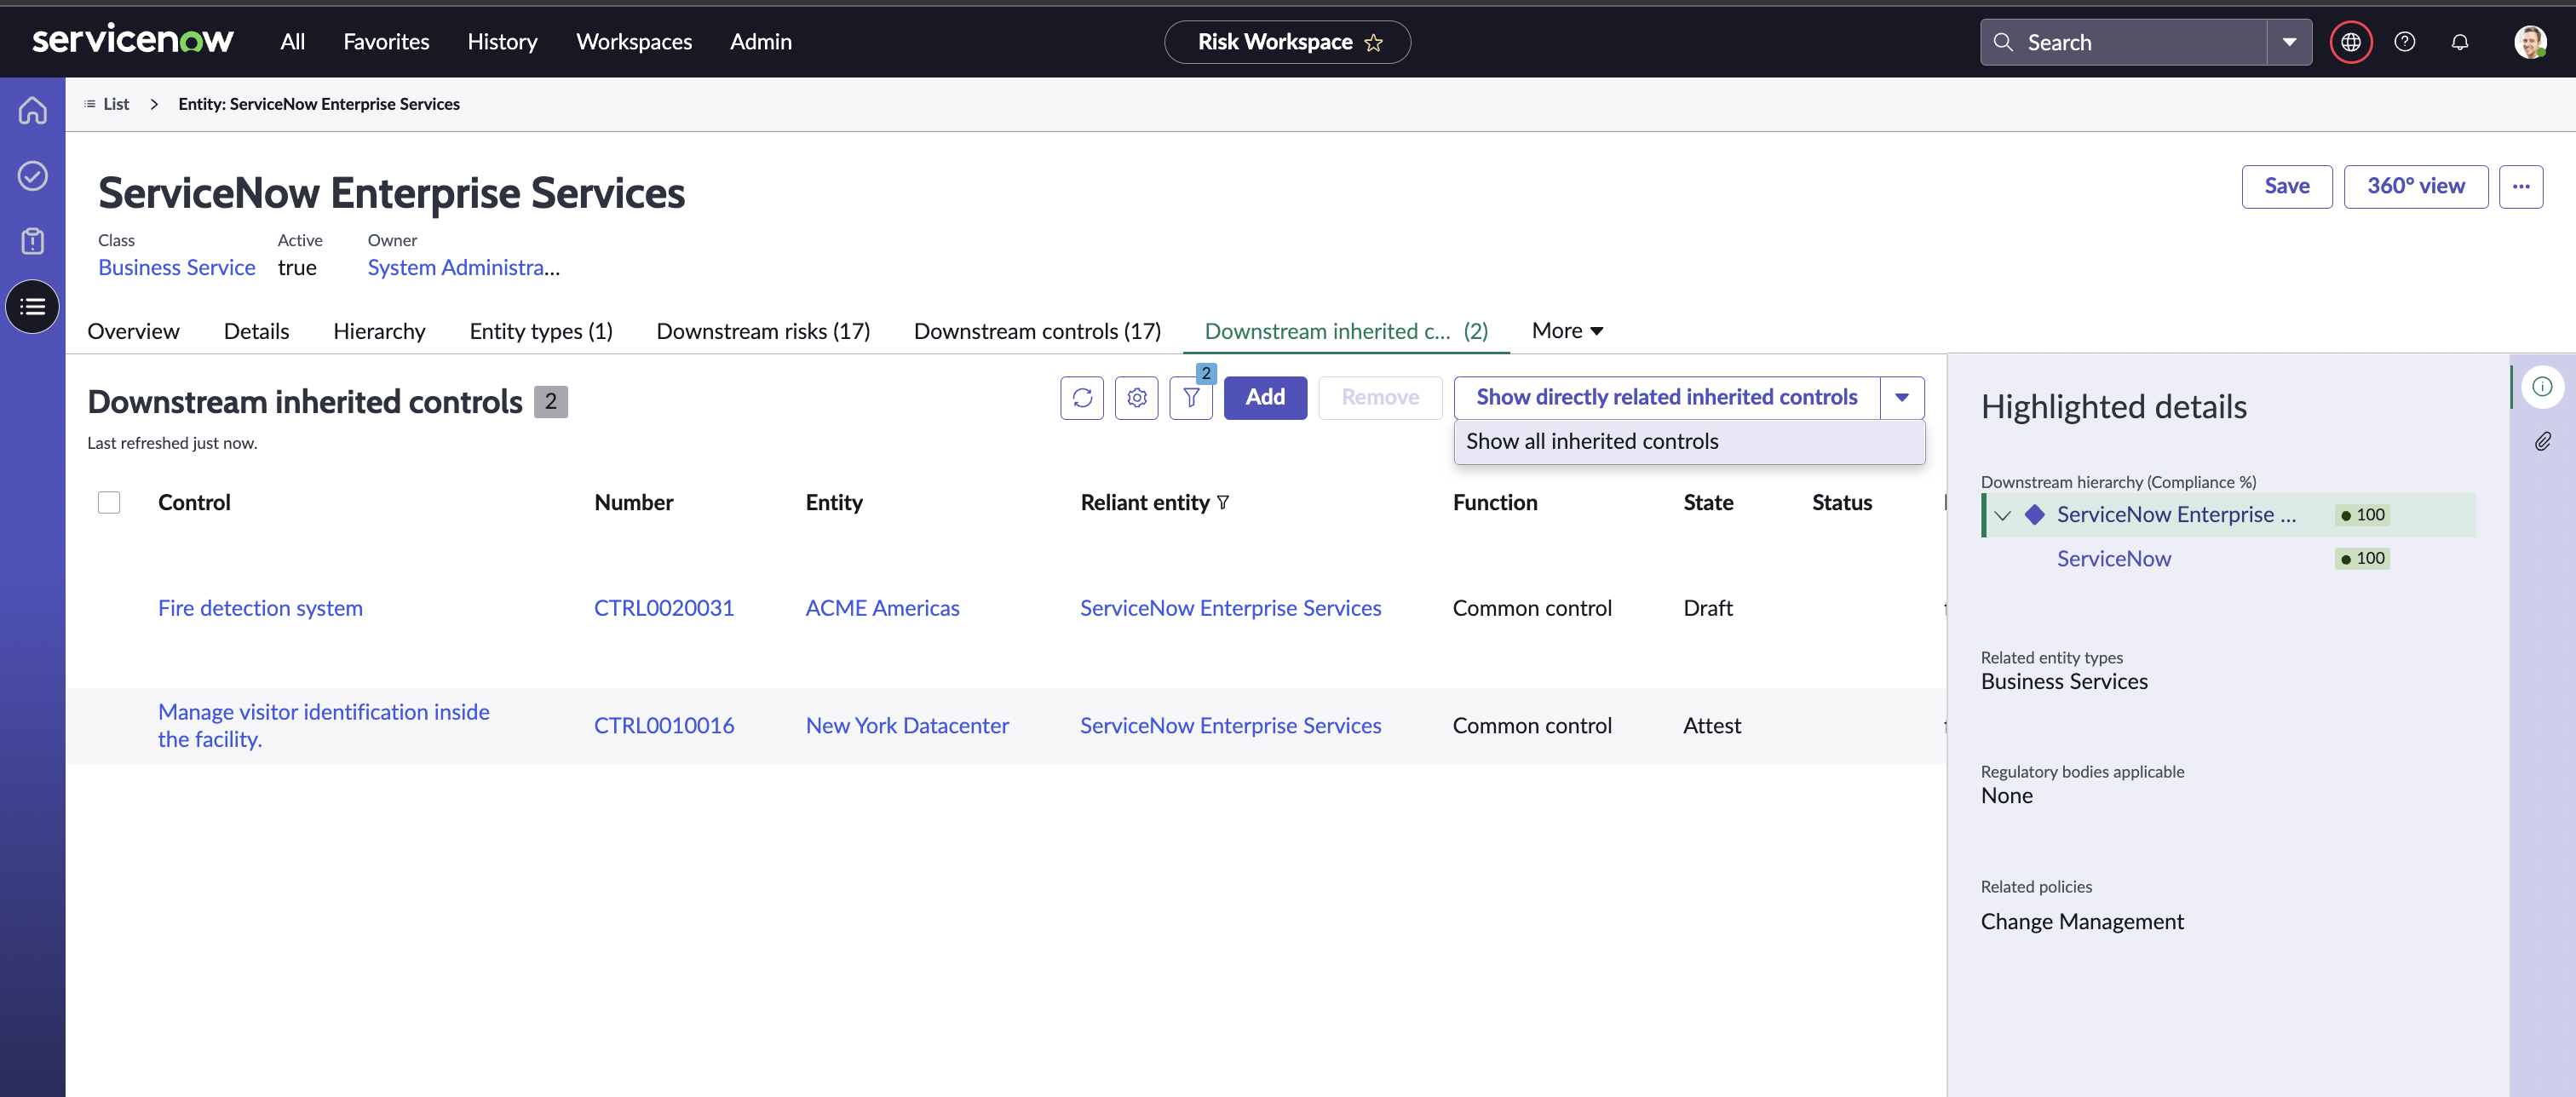Open the Home icon in left sidebar
The image size is (2576, 1097).
click(x=32, y=110)
